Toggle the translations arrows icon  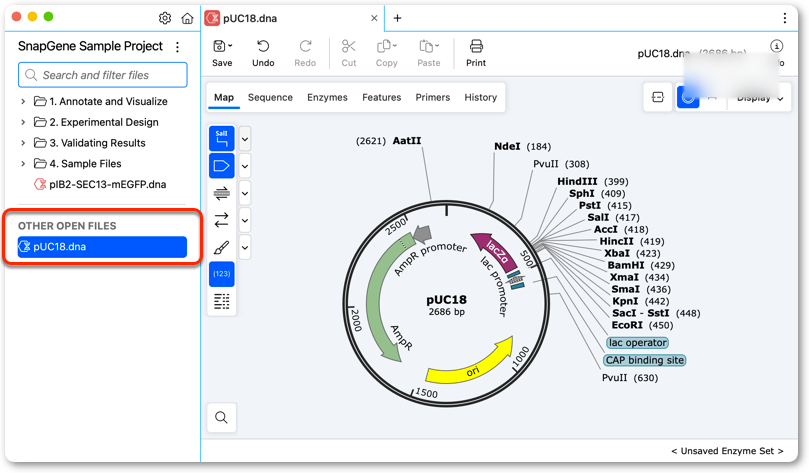coord(222,220)
